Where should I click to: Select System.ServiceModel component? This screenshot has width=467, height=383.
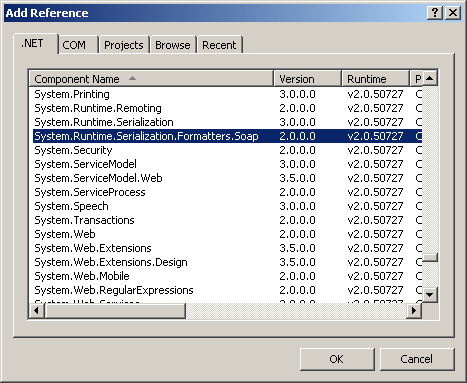227,164
